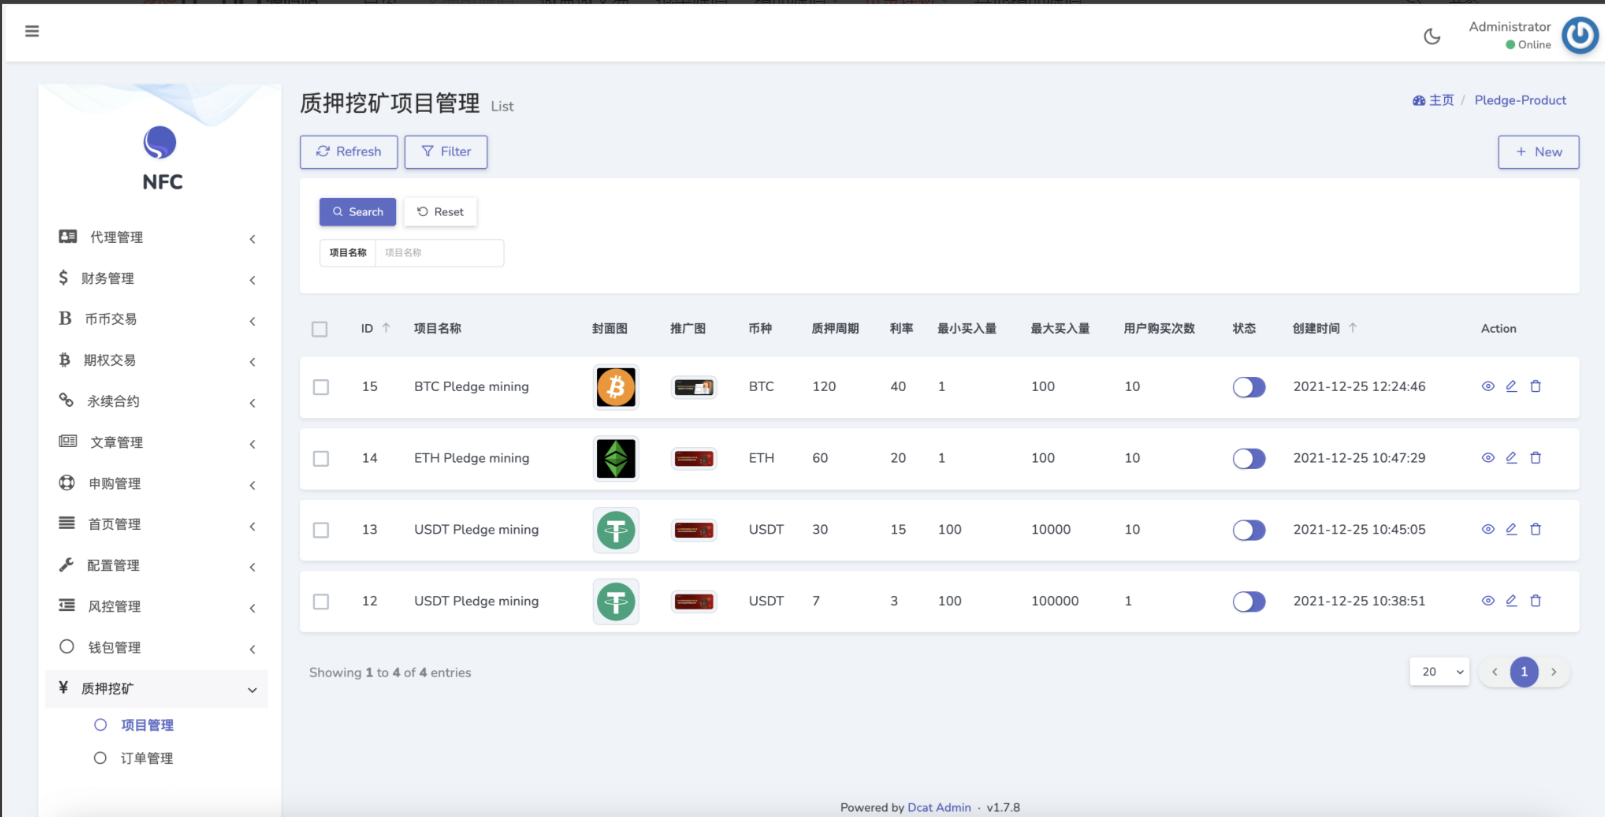Click trash icon for row ID 12
Image resolution: width=1605 pixels, height=817 pixels.
[x=1536, y=601]
